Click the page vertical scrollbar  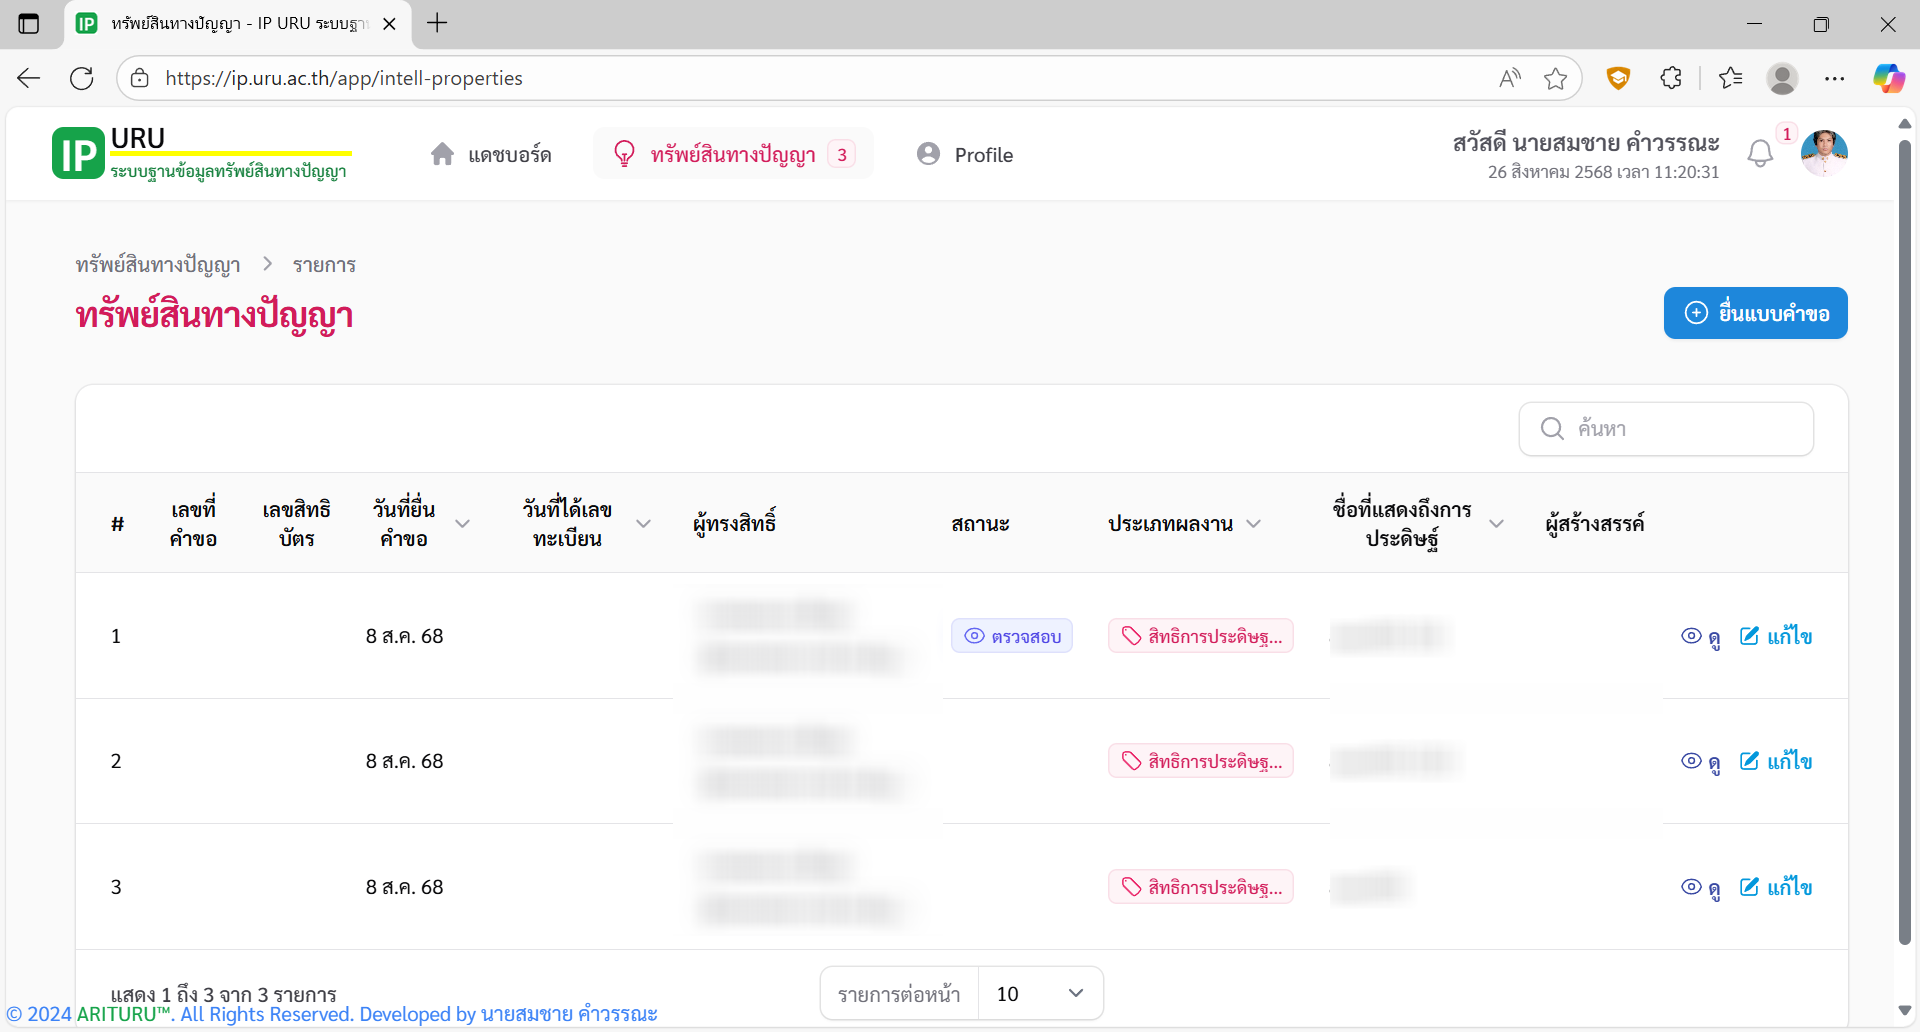tap(1905, 540)
